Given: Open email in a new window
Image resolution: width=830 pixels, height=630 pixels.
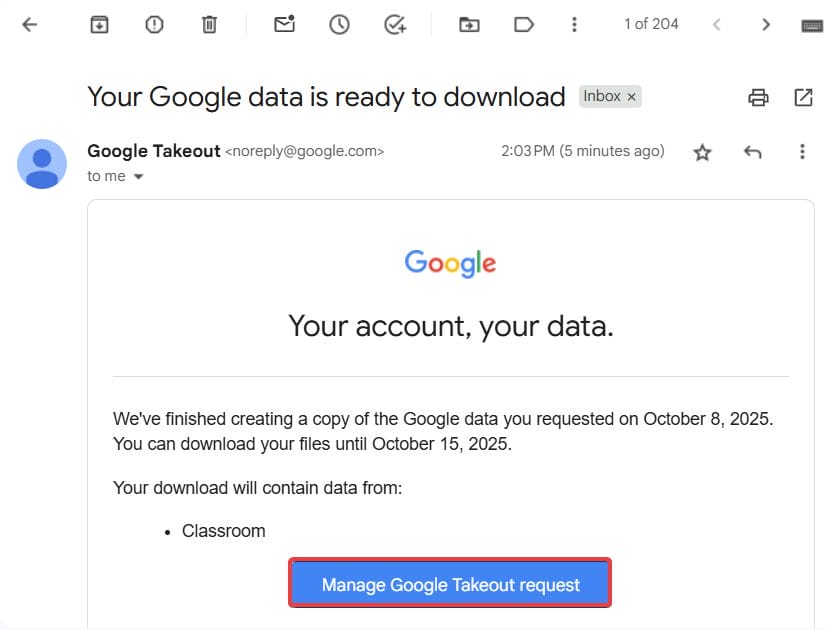Looking at the screenshot, I should [803, 97].
